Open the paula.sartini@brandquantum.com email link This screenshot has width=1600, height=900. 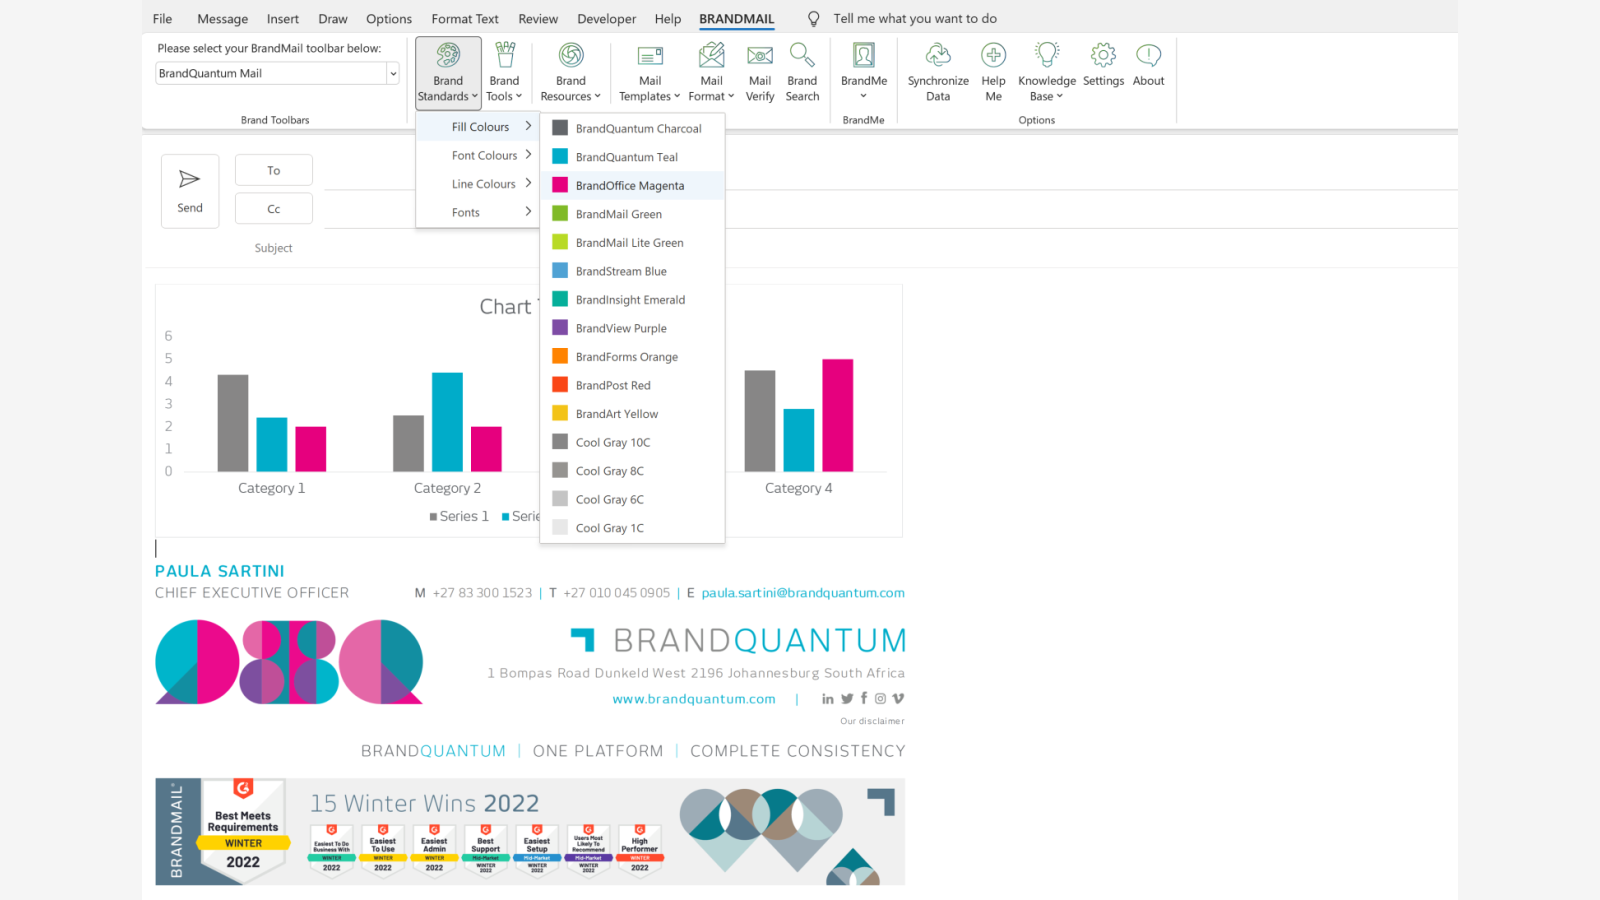point(802,592)
